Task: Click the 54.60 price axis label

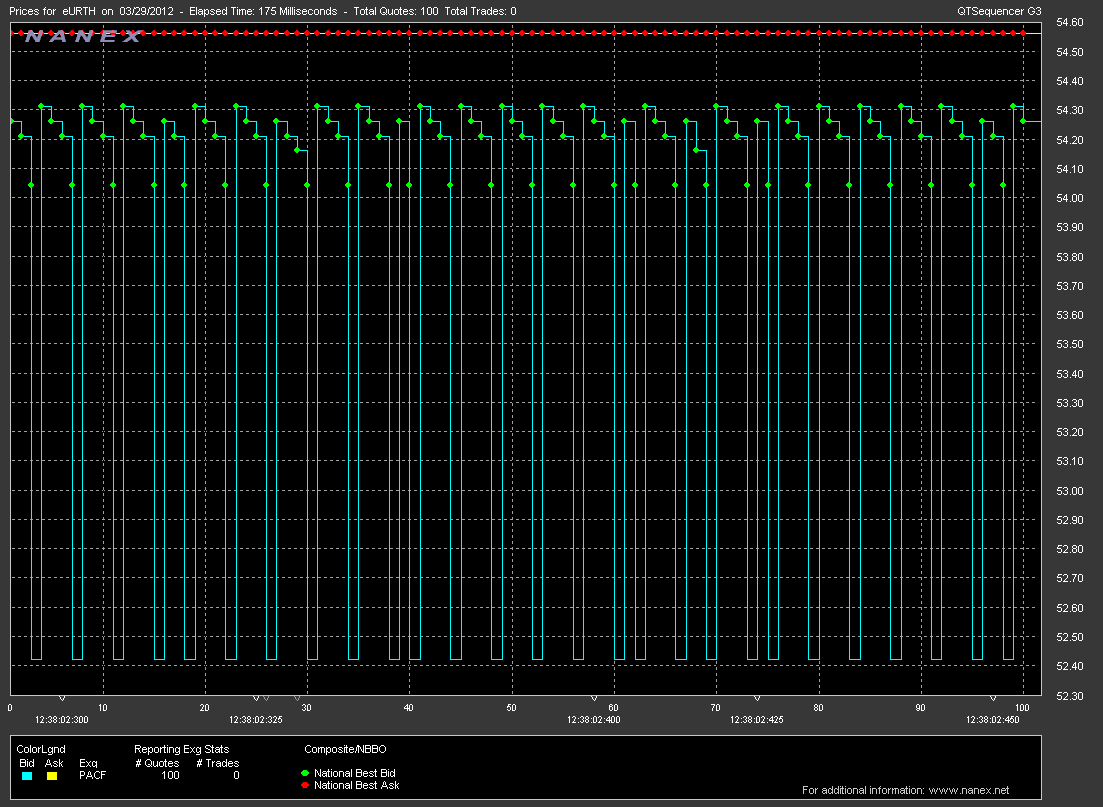Action: 1070,23
